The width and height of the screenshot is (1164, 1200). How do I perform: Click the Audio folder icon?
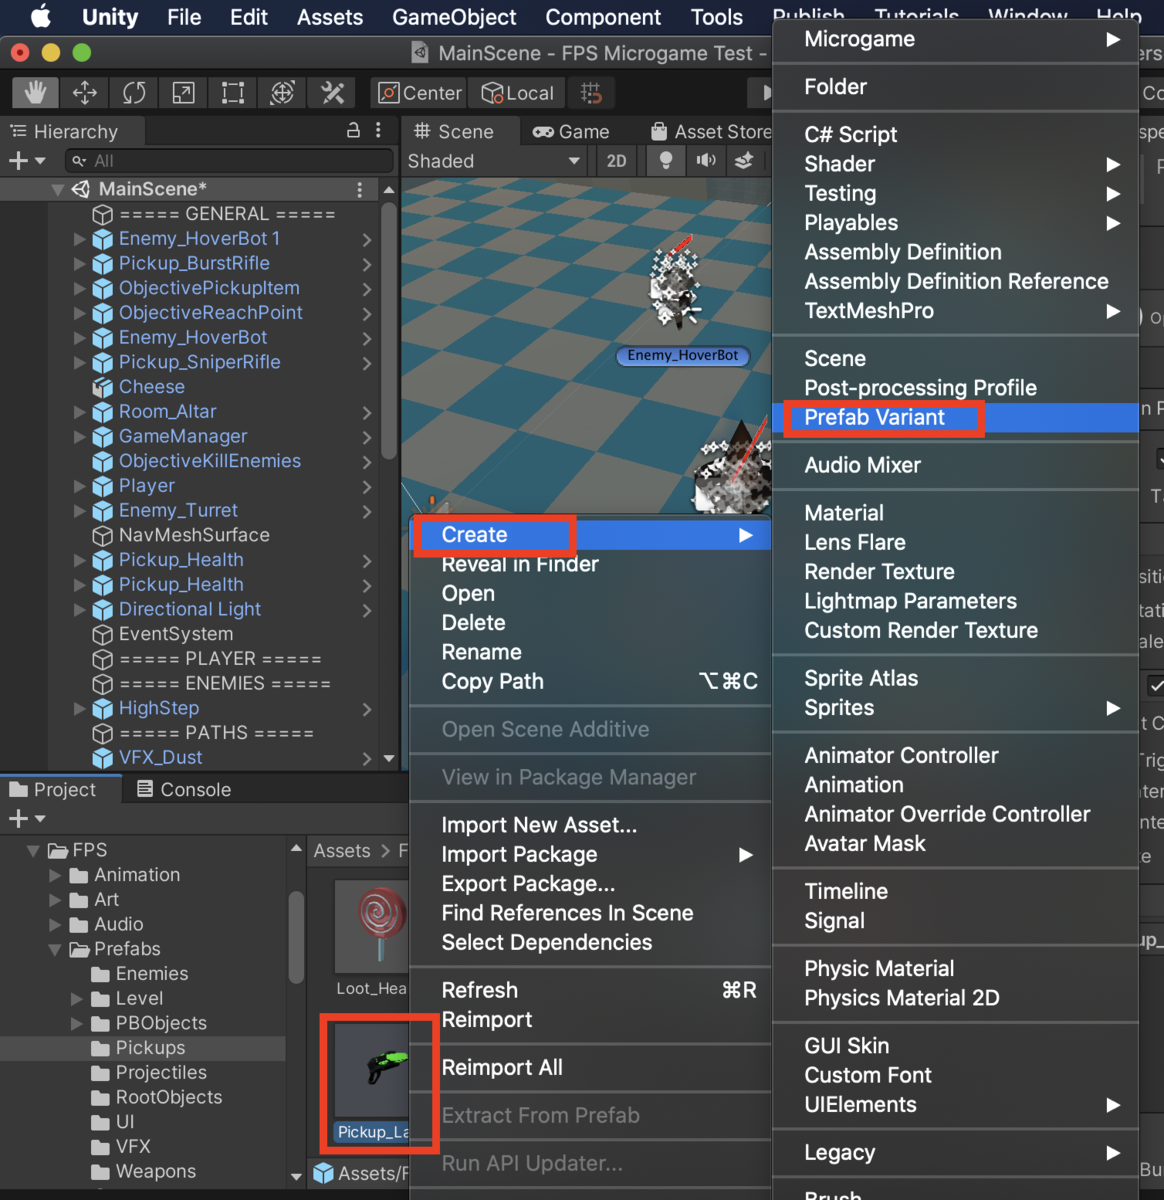79,924
